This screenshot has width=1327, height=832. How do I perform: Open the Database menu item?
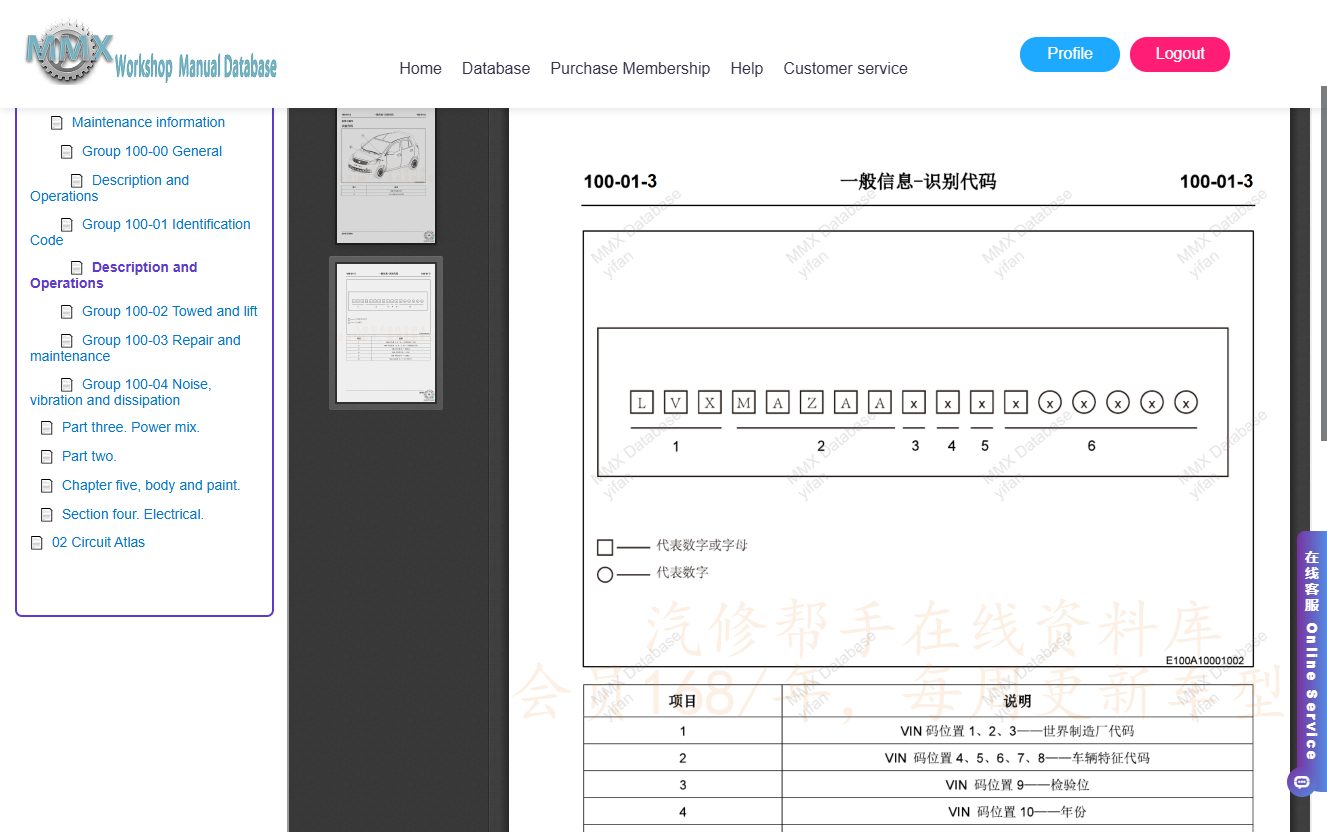coord(496,68)
